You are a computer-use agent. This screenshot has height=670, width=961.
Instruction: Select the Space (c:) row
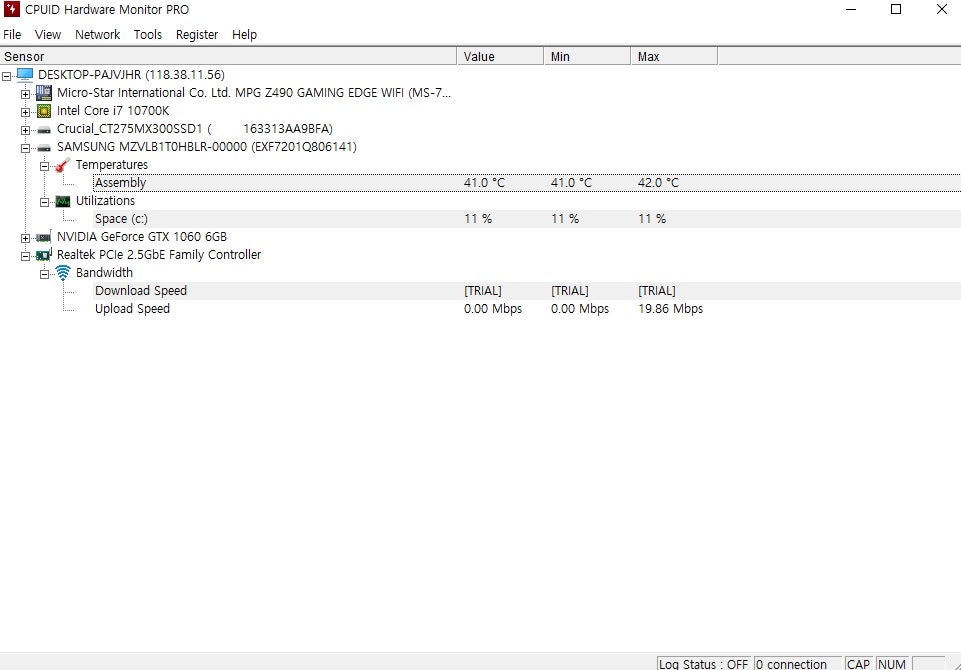[x=527, y=219]
